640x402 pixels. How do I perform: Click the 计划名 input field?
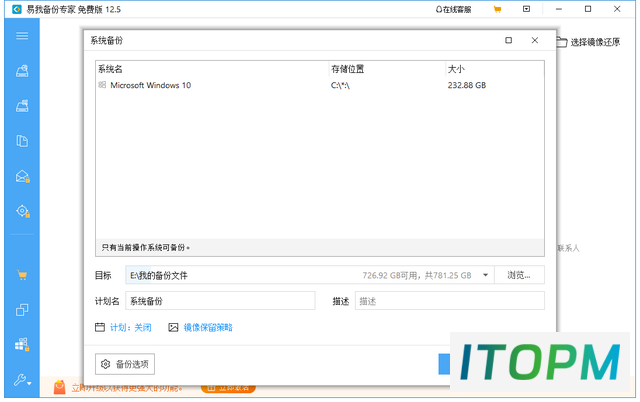220,301
